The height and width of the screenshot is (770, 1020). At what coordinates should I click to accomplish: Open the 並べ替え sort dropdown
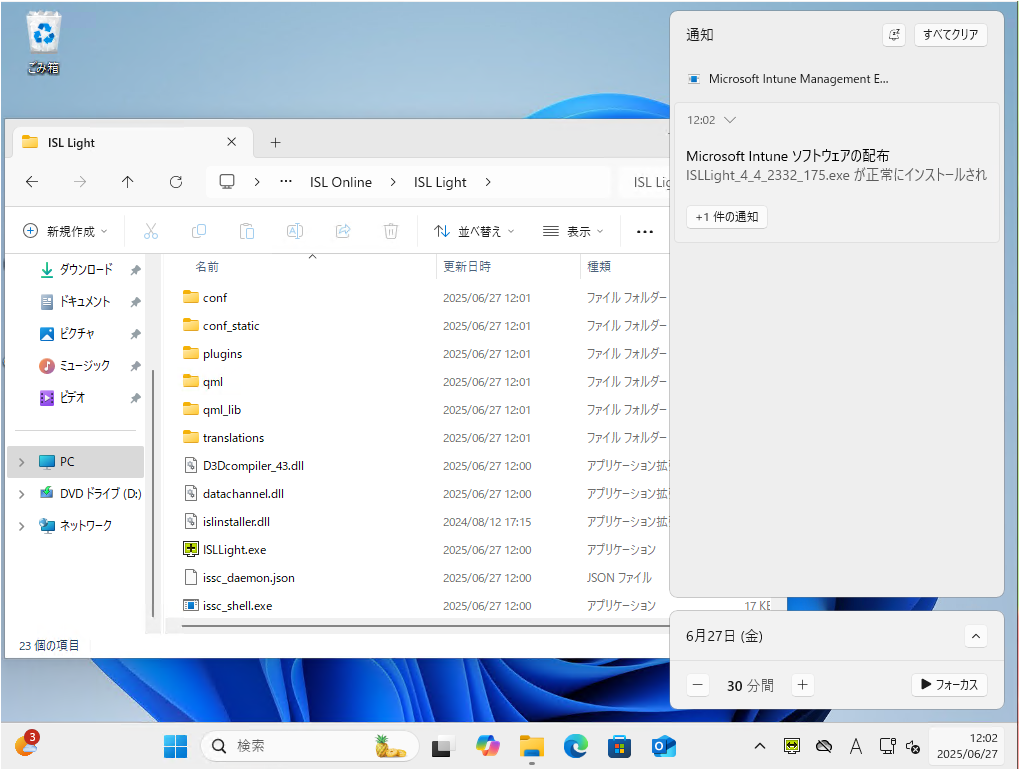474,231
